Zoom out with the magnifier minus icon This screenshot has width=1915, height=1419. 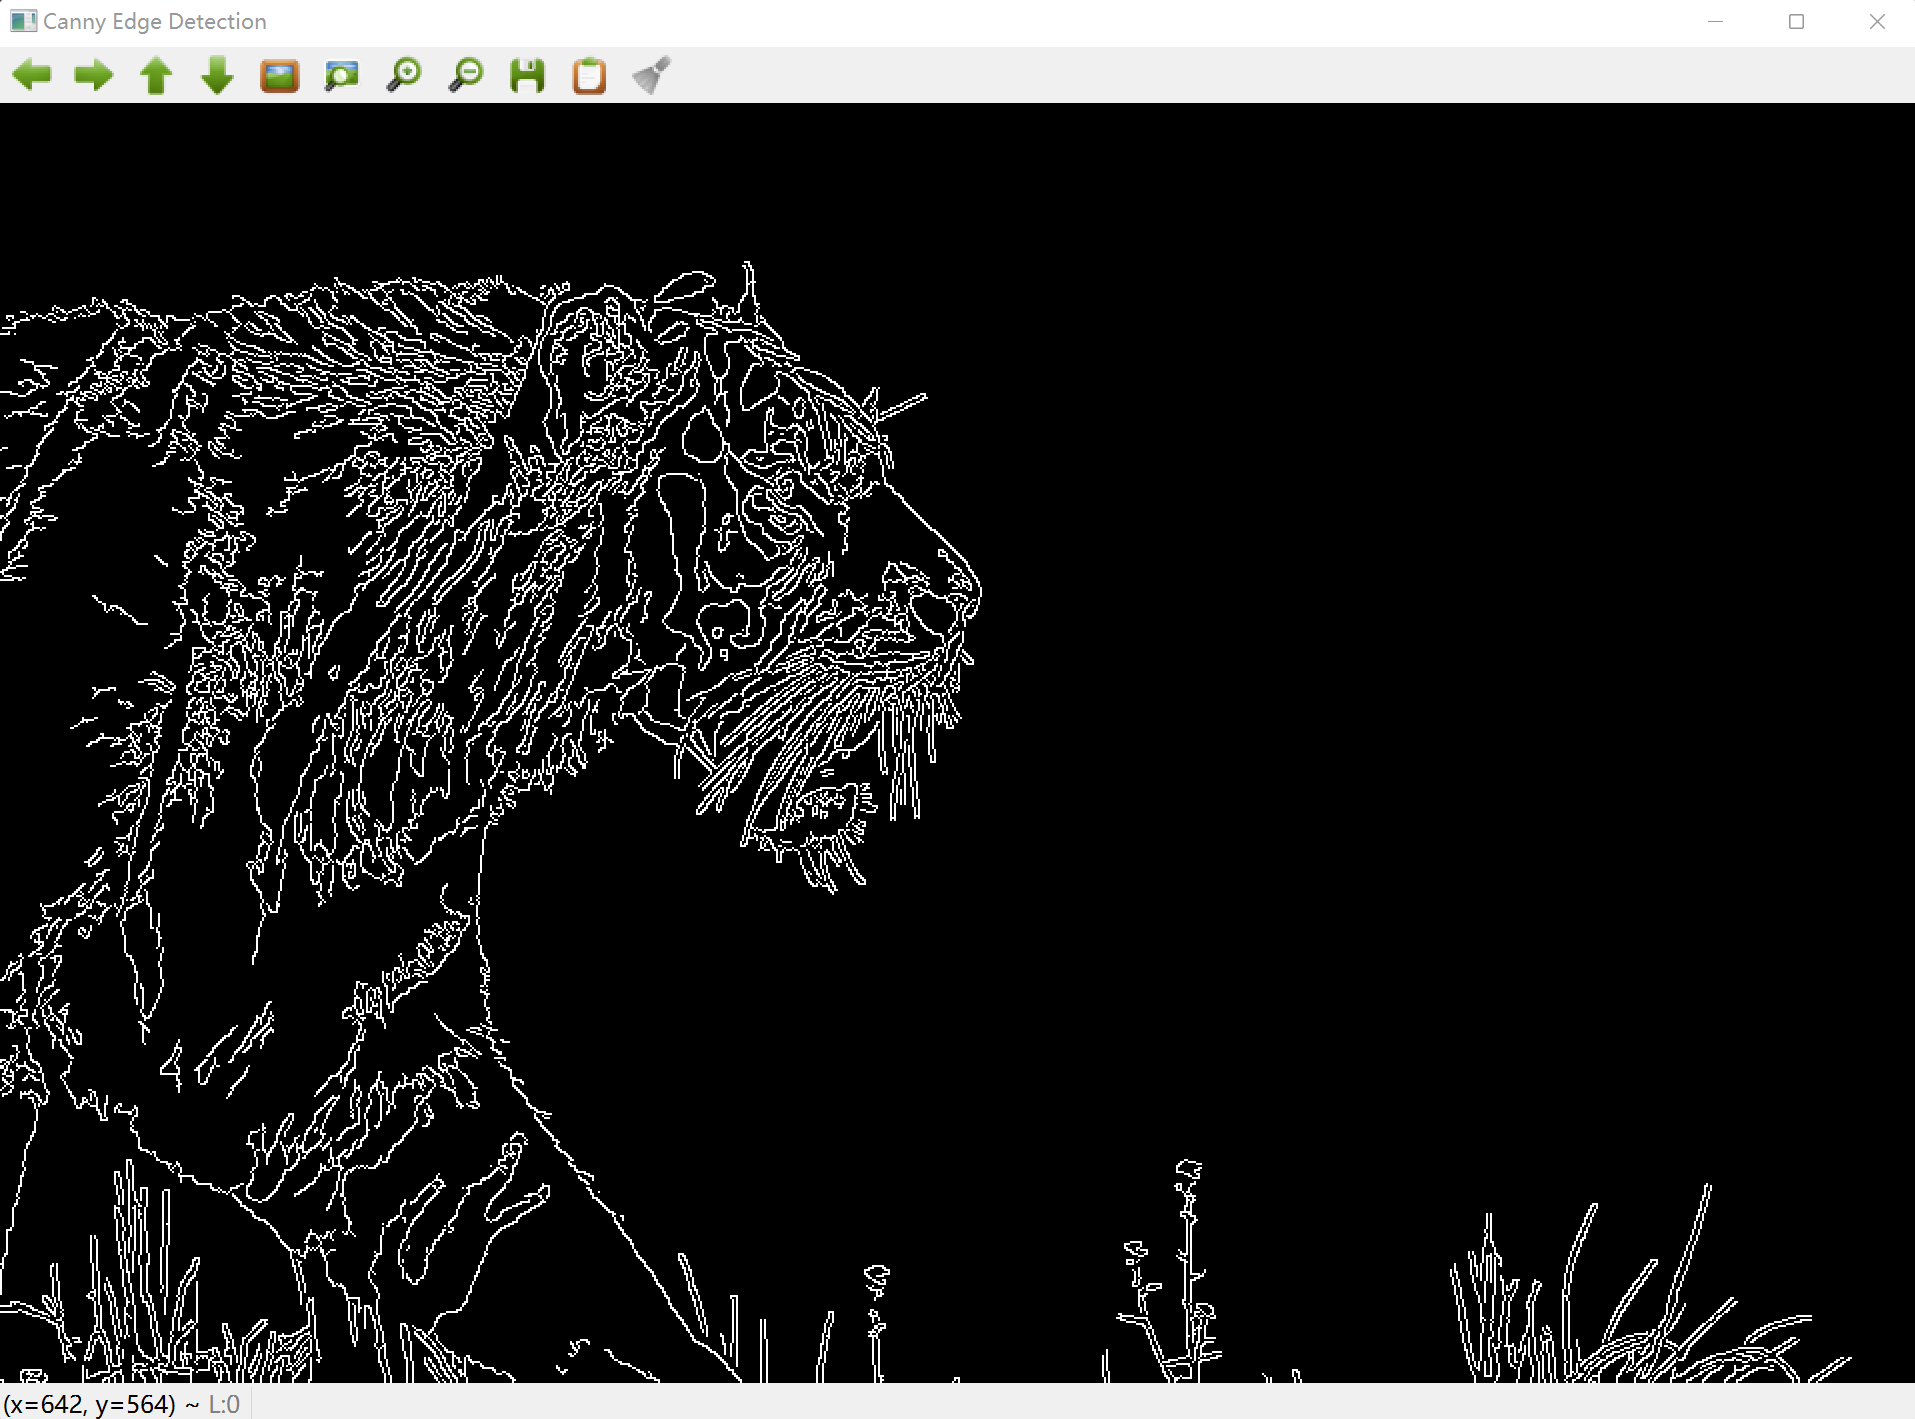466,75
